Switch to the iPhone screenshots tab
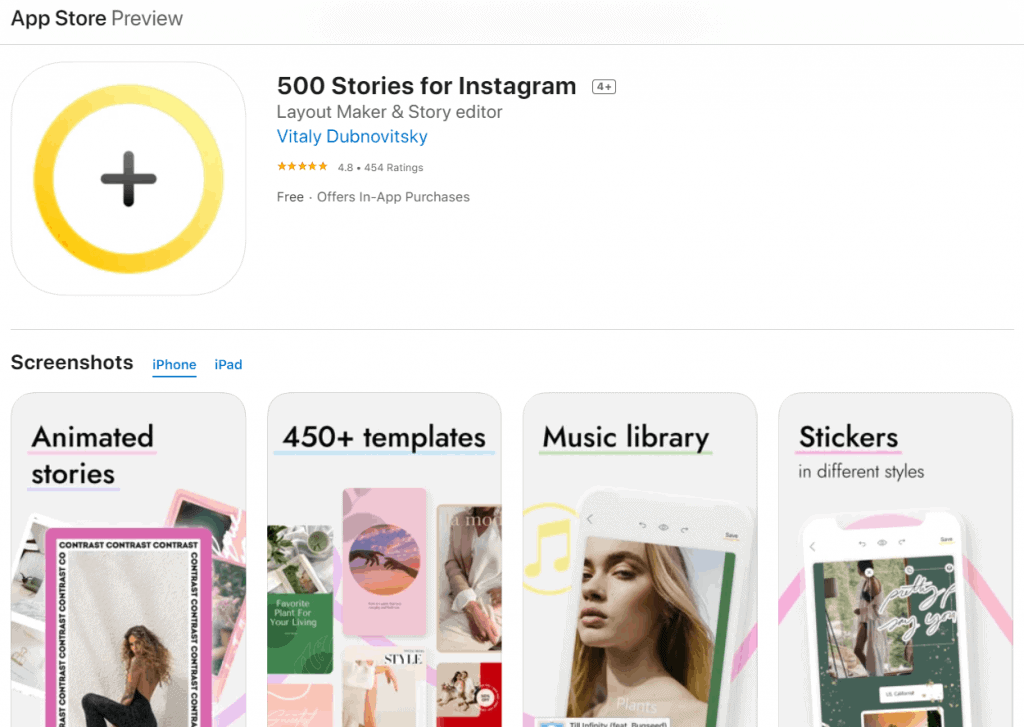Image resolution: width=1024 pixels, height=727 pixels. pos(174,365)
